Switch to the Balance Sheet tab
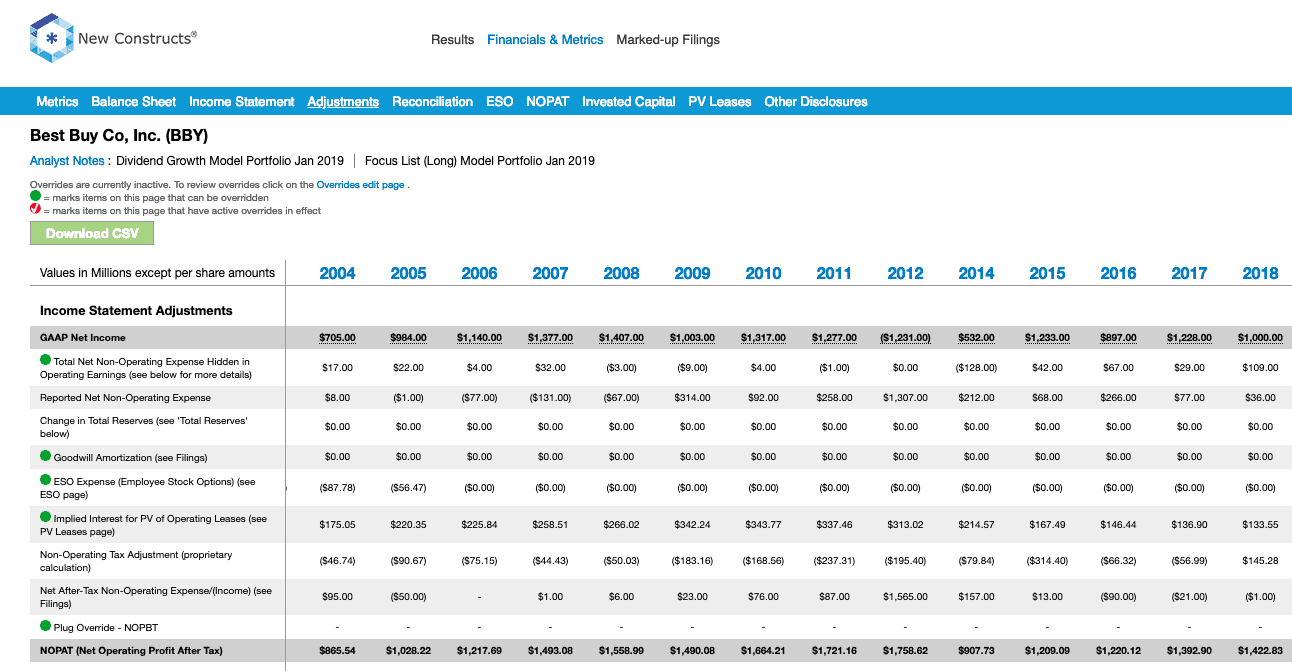1292x671 pixels. pyautogui.click(x=133, y=101)
